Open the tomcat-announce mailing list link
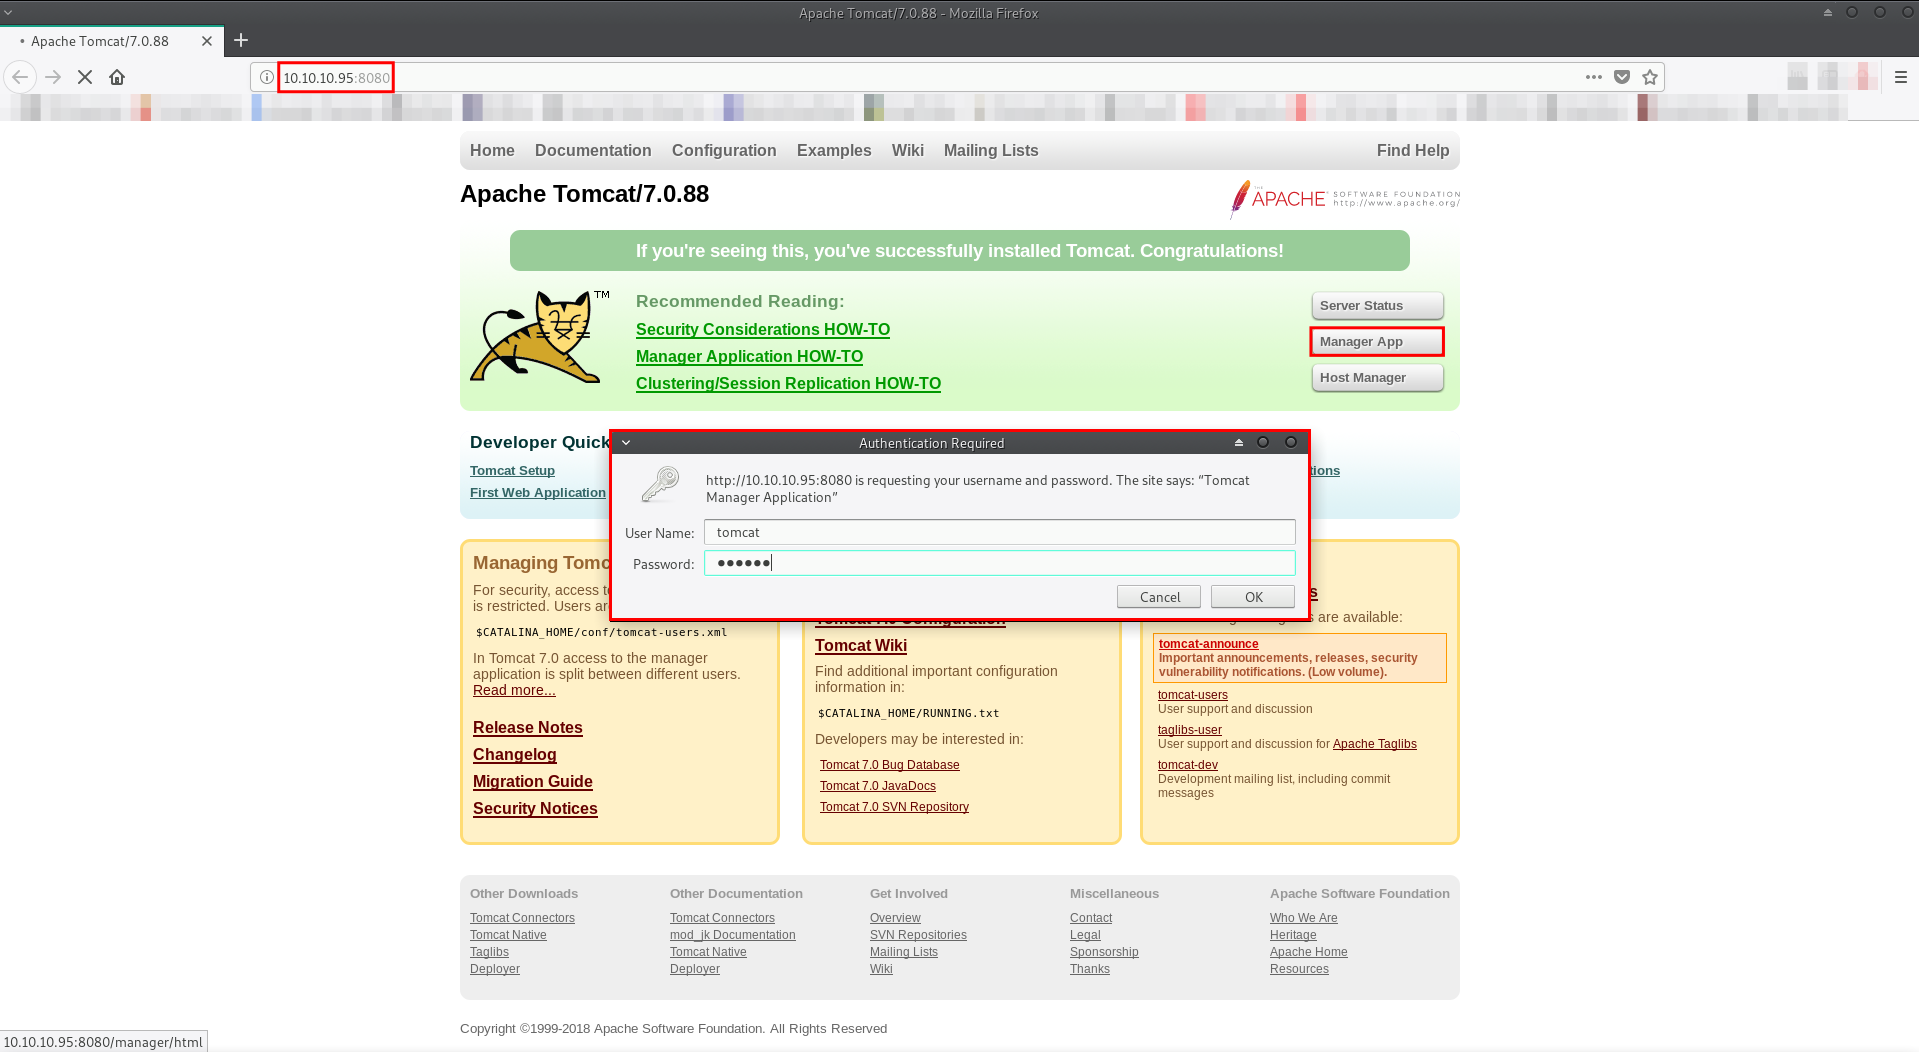The width and height of the screenshot is (1919, 1052). pyautogui.click(x=1208, y=644)
